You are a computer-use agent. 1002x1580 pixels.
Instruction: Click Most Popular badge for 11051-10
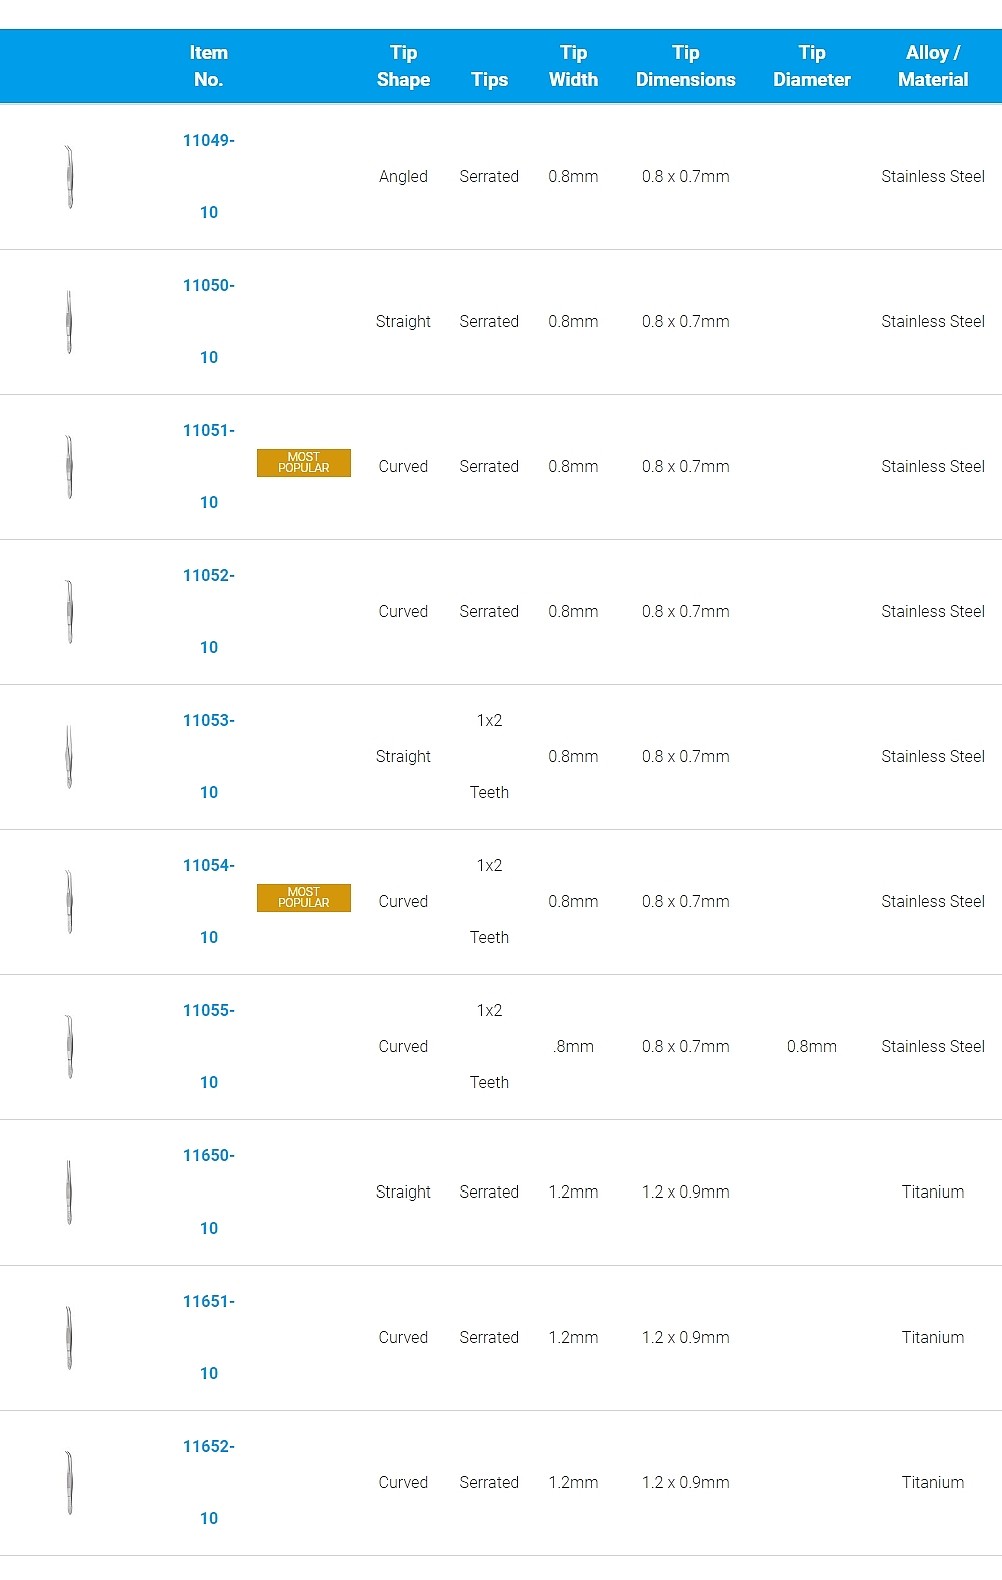tap(304, 463)
